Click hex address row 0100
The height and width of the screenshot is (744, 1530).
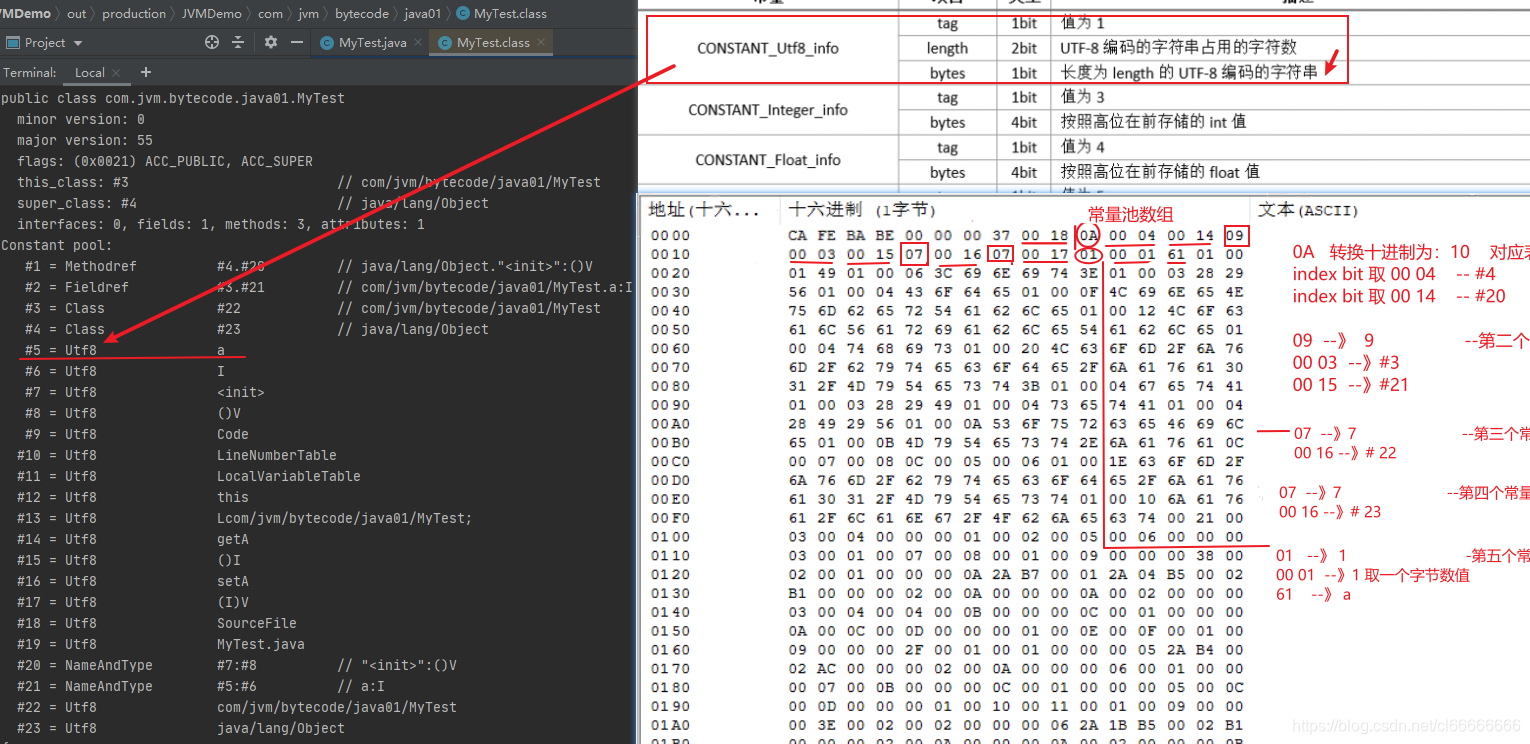[669, 537]
